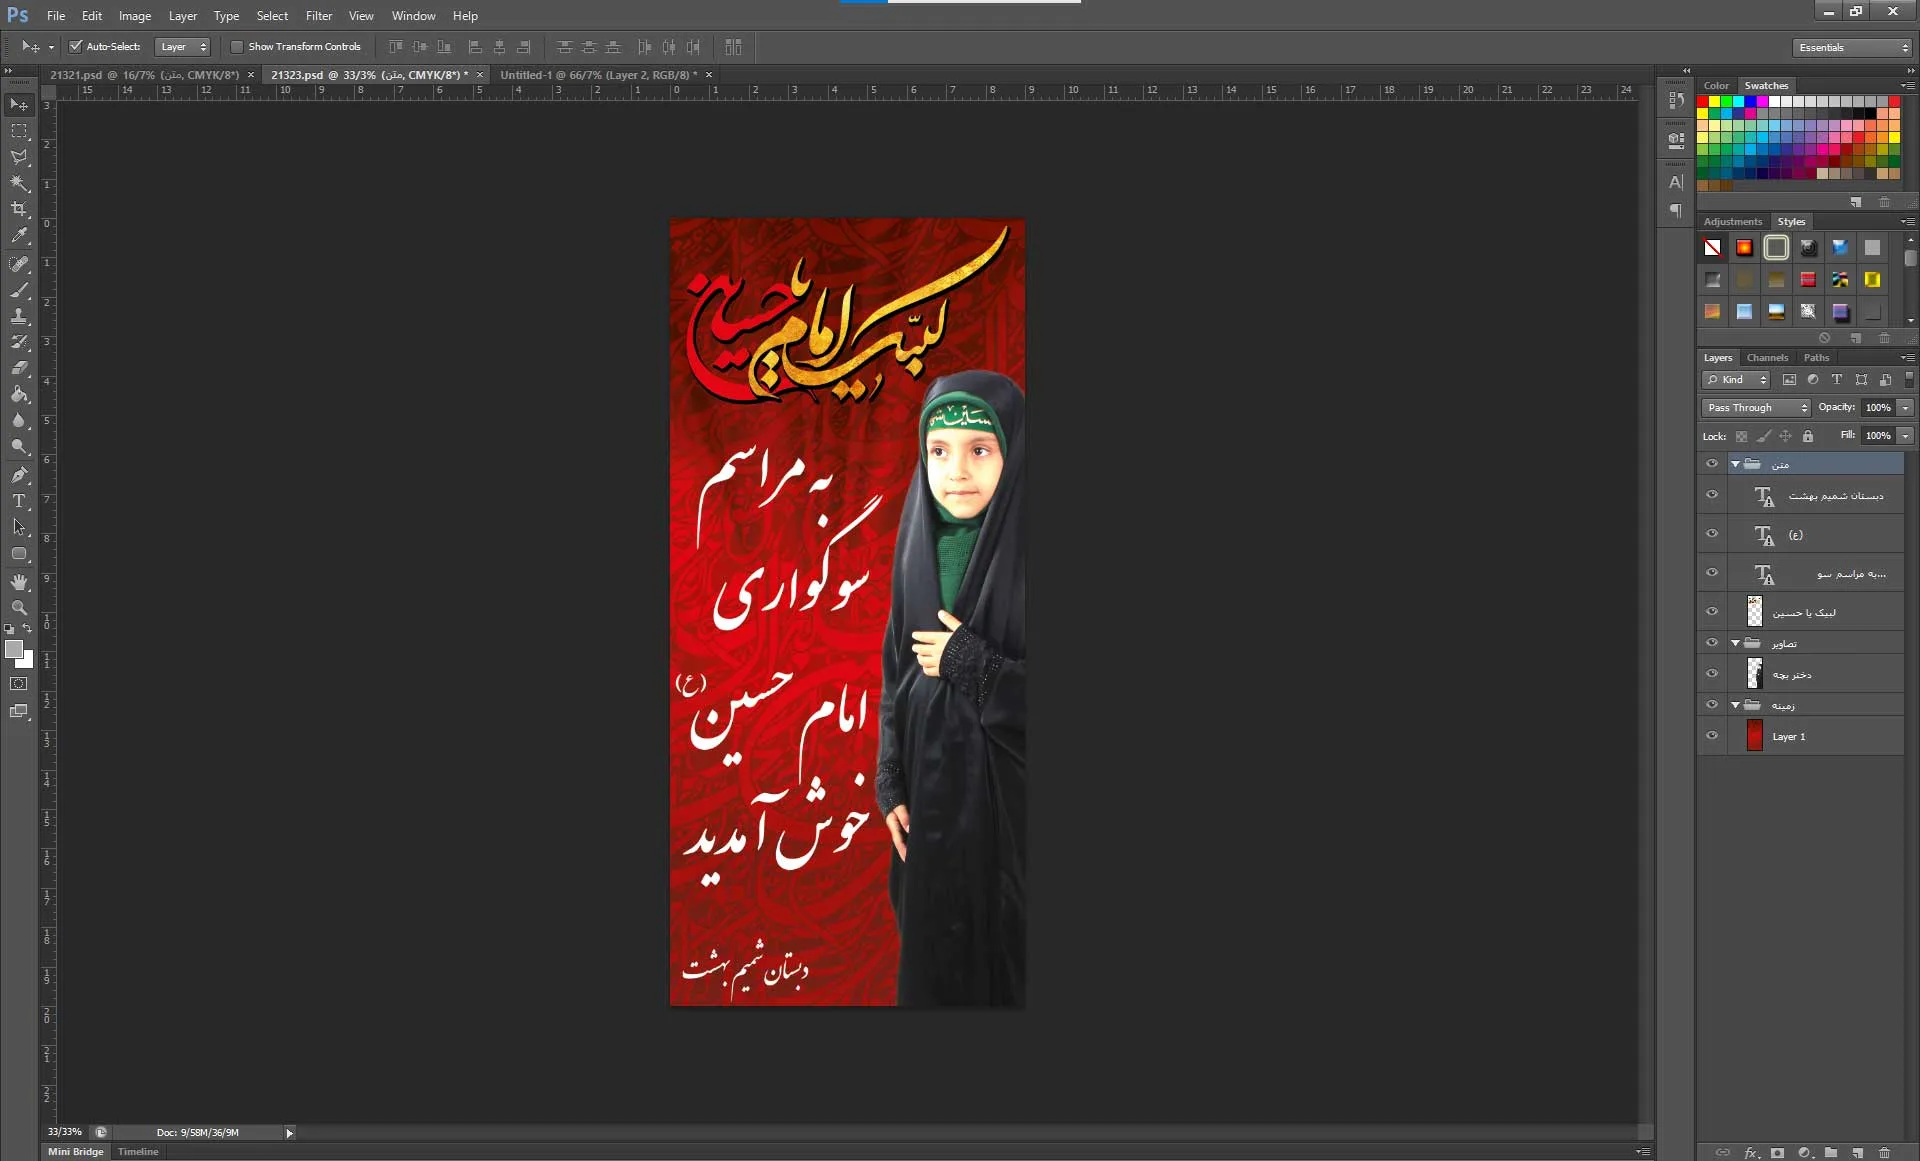
Task: Pick the pure red swatch in Swatches
Action: pyautogui.click(x=1702, y=102)
